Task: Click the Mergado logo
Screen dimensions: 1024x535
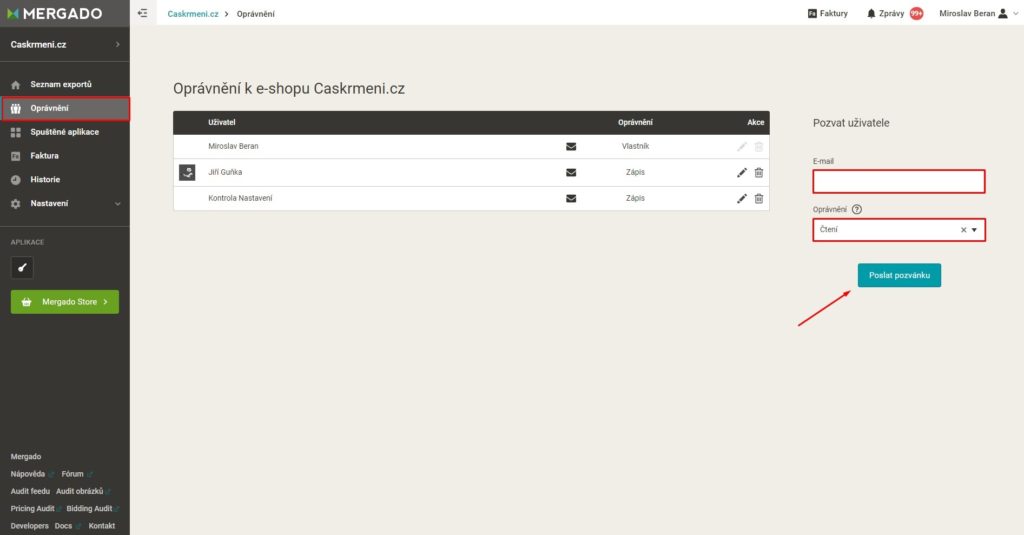Action: [x=55, y=13]
